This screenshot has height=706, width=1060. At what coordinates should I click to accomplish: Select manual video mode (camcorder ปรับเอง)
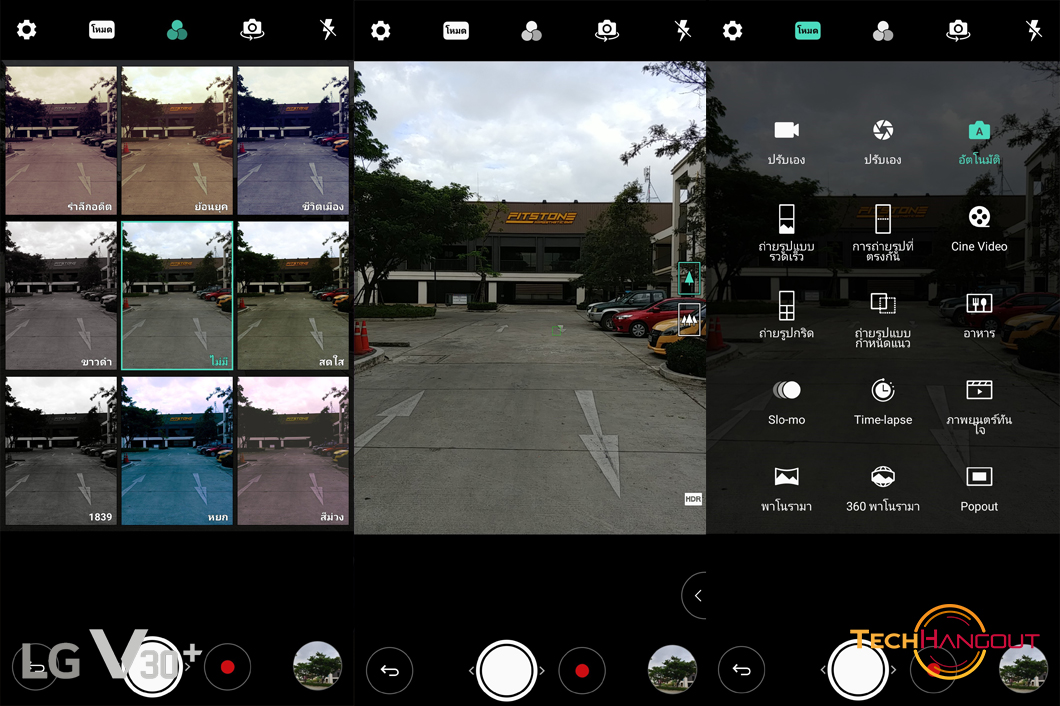(x=786, y=142)
